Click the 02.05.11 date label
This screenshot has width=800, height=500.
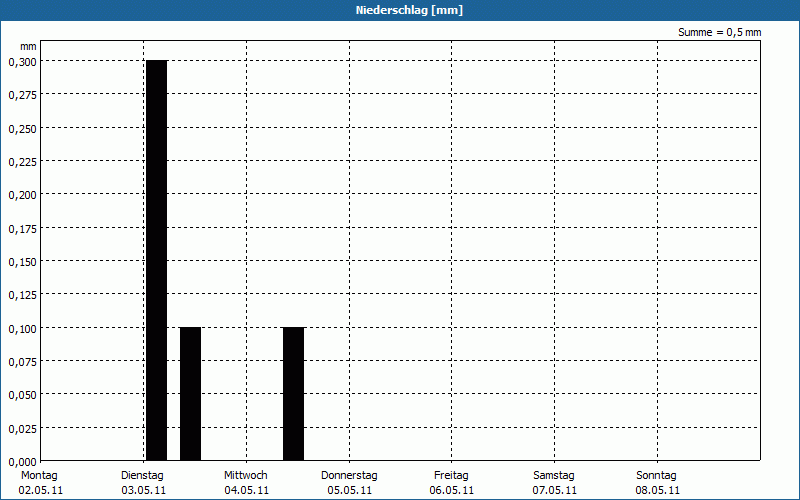(41, 491)
